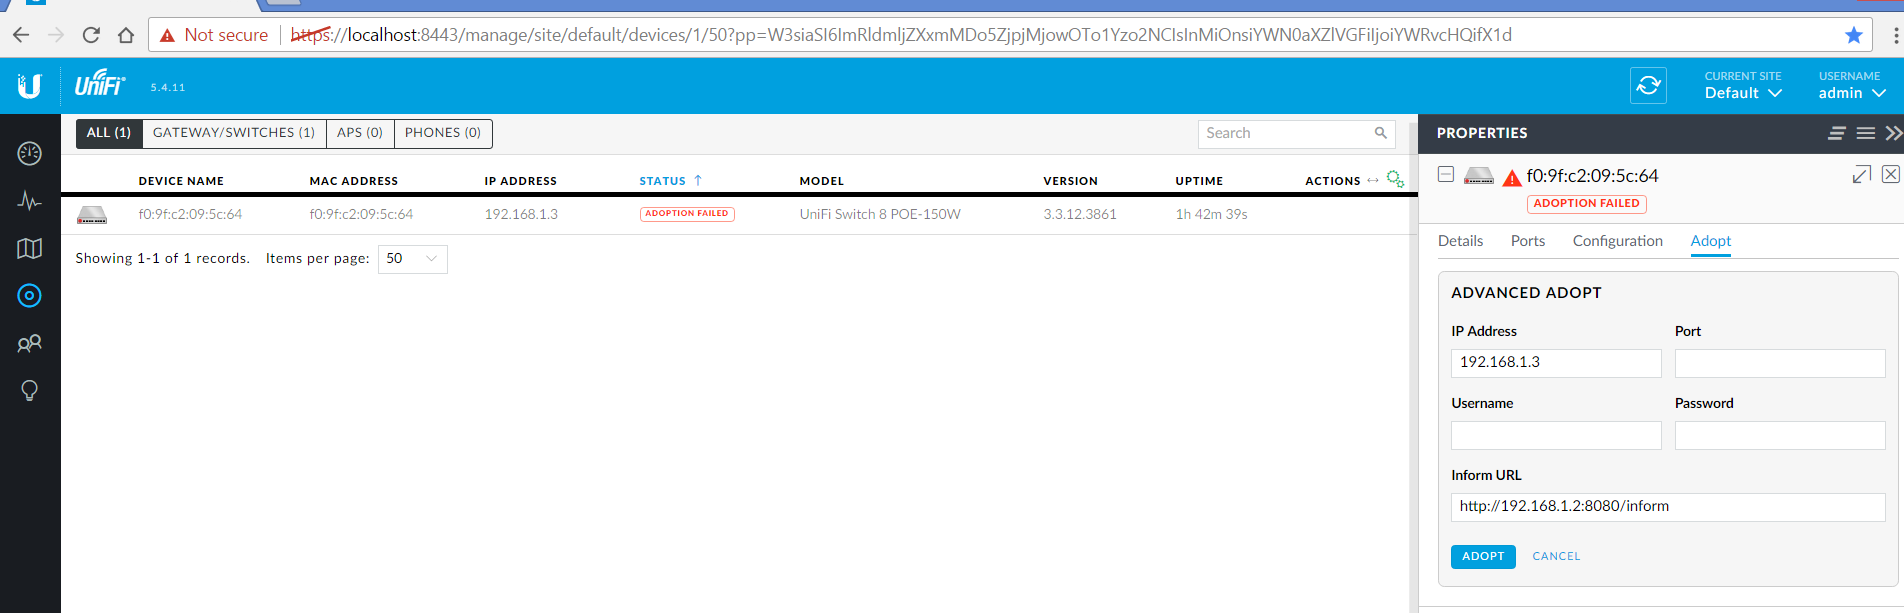
Task: Bookmark this page with the star
Action: pyautogui.click(x=1854, y=35)
